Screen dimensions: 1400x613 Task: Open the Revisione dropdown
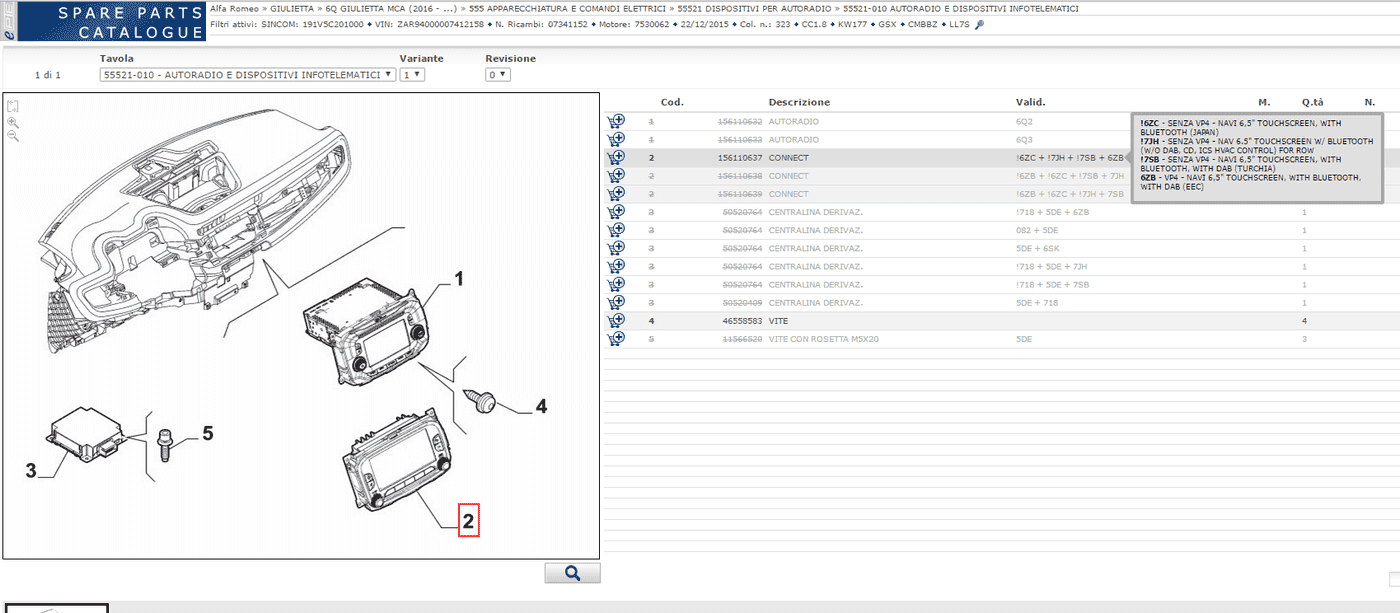[x=498, y=74]
